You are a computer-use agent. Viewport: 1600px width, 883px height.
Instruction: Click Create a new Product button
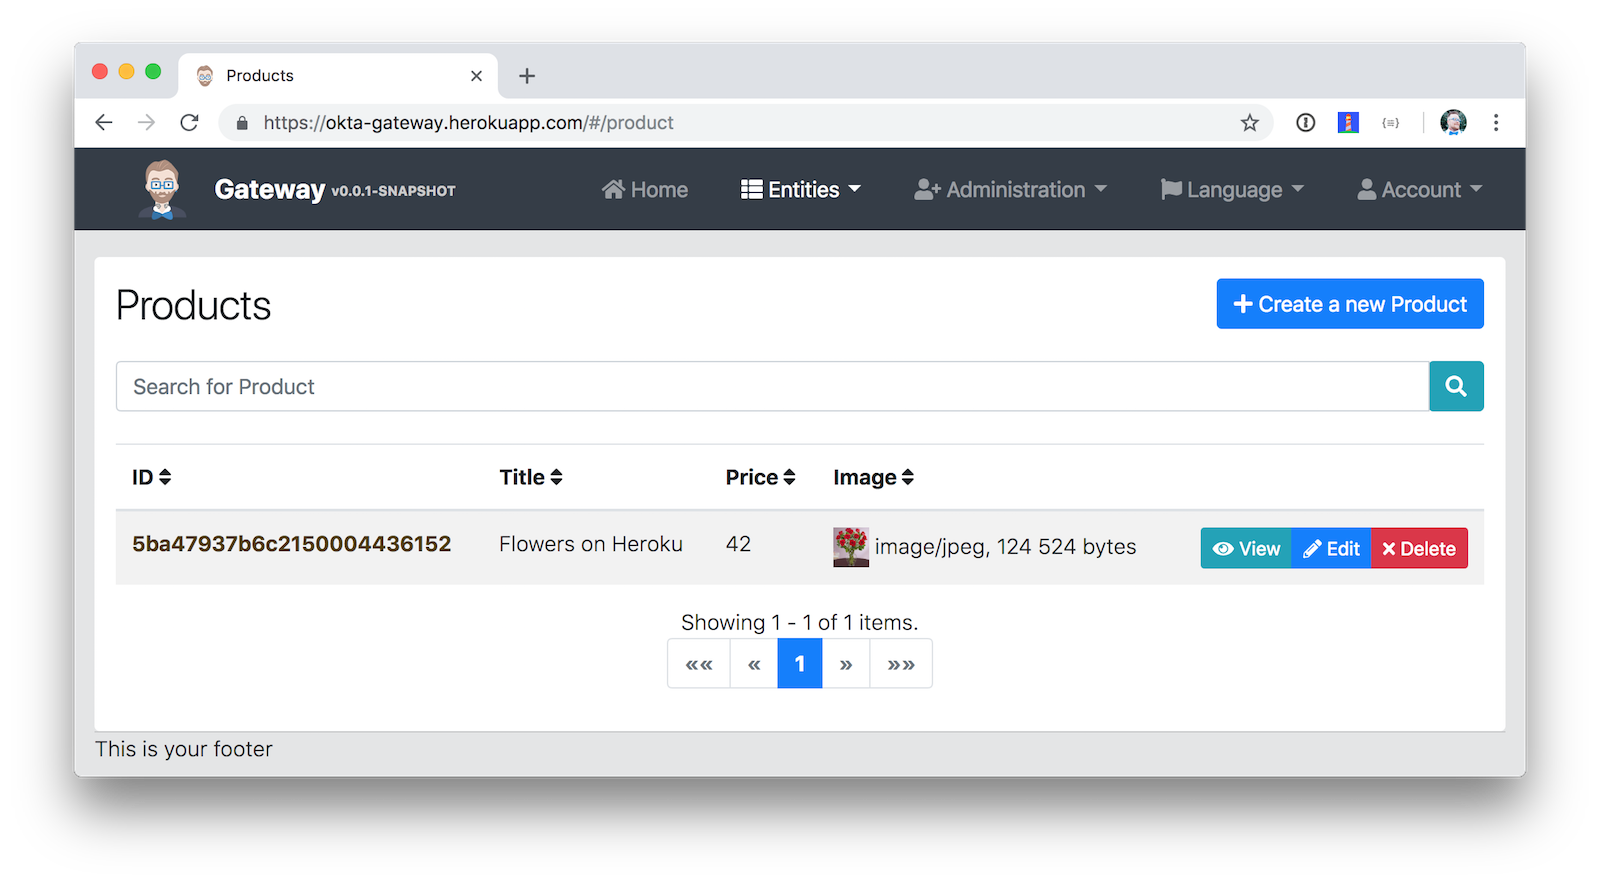click(x=1349, y=304)
